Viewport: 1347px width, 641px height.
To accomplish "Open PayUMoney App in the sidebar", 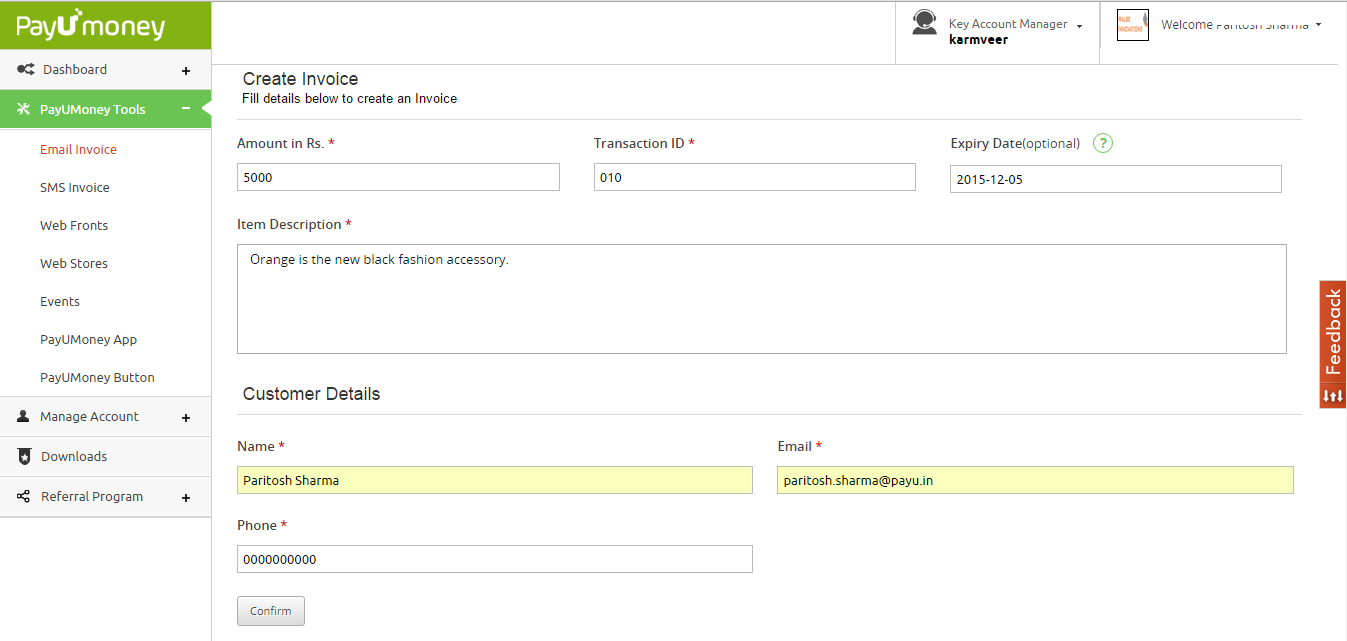I will pyautogui.click(x=88, y=339).
